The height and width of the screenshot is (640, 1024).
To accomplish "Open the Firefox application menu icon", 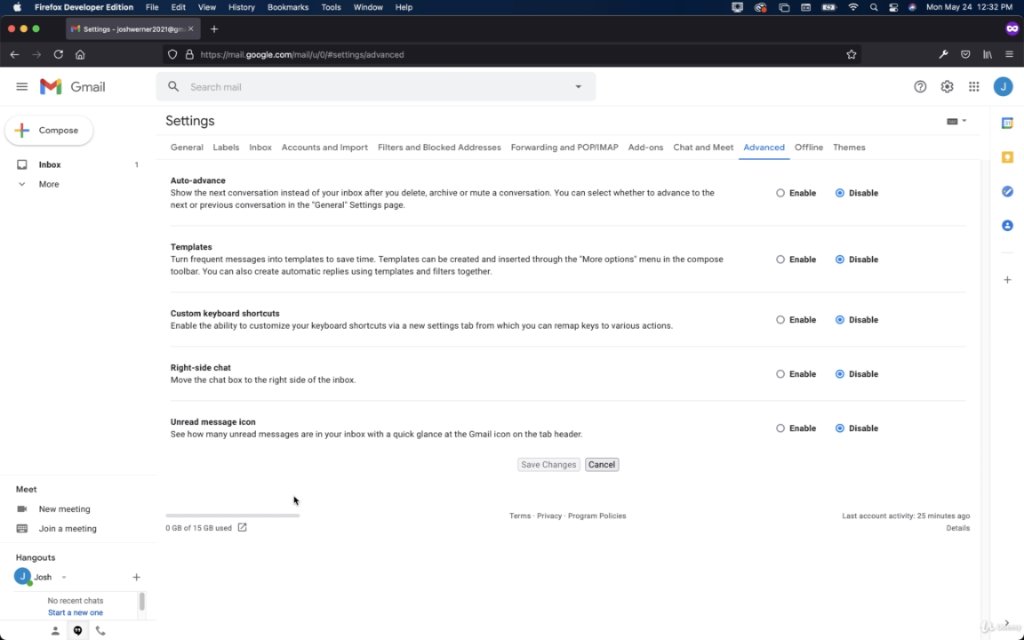I will 1009,55.
